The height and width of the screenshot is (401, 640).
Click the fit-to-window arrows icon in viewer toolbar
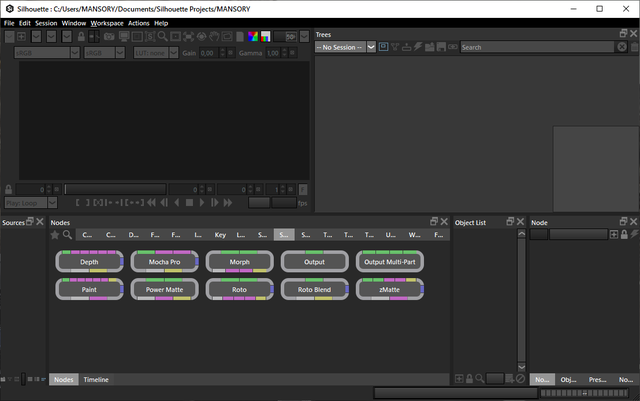coord(188,36)
